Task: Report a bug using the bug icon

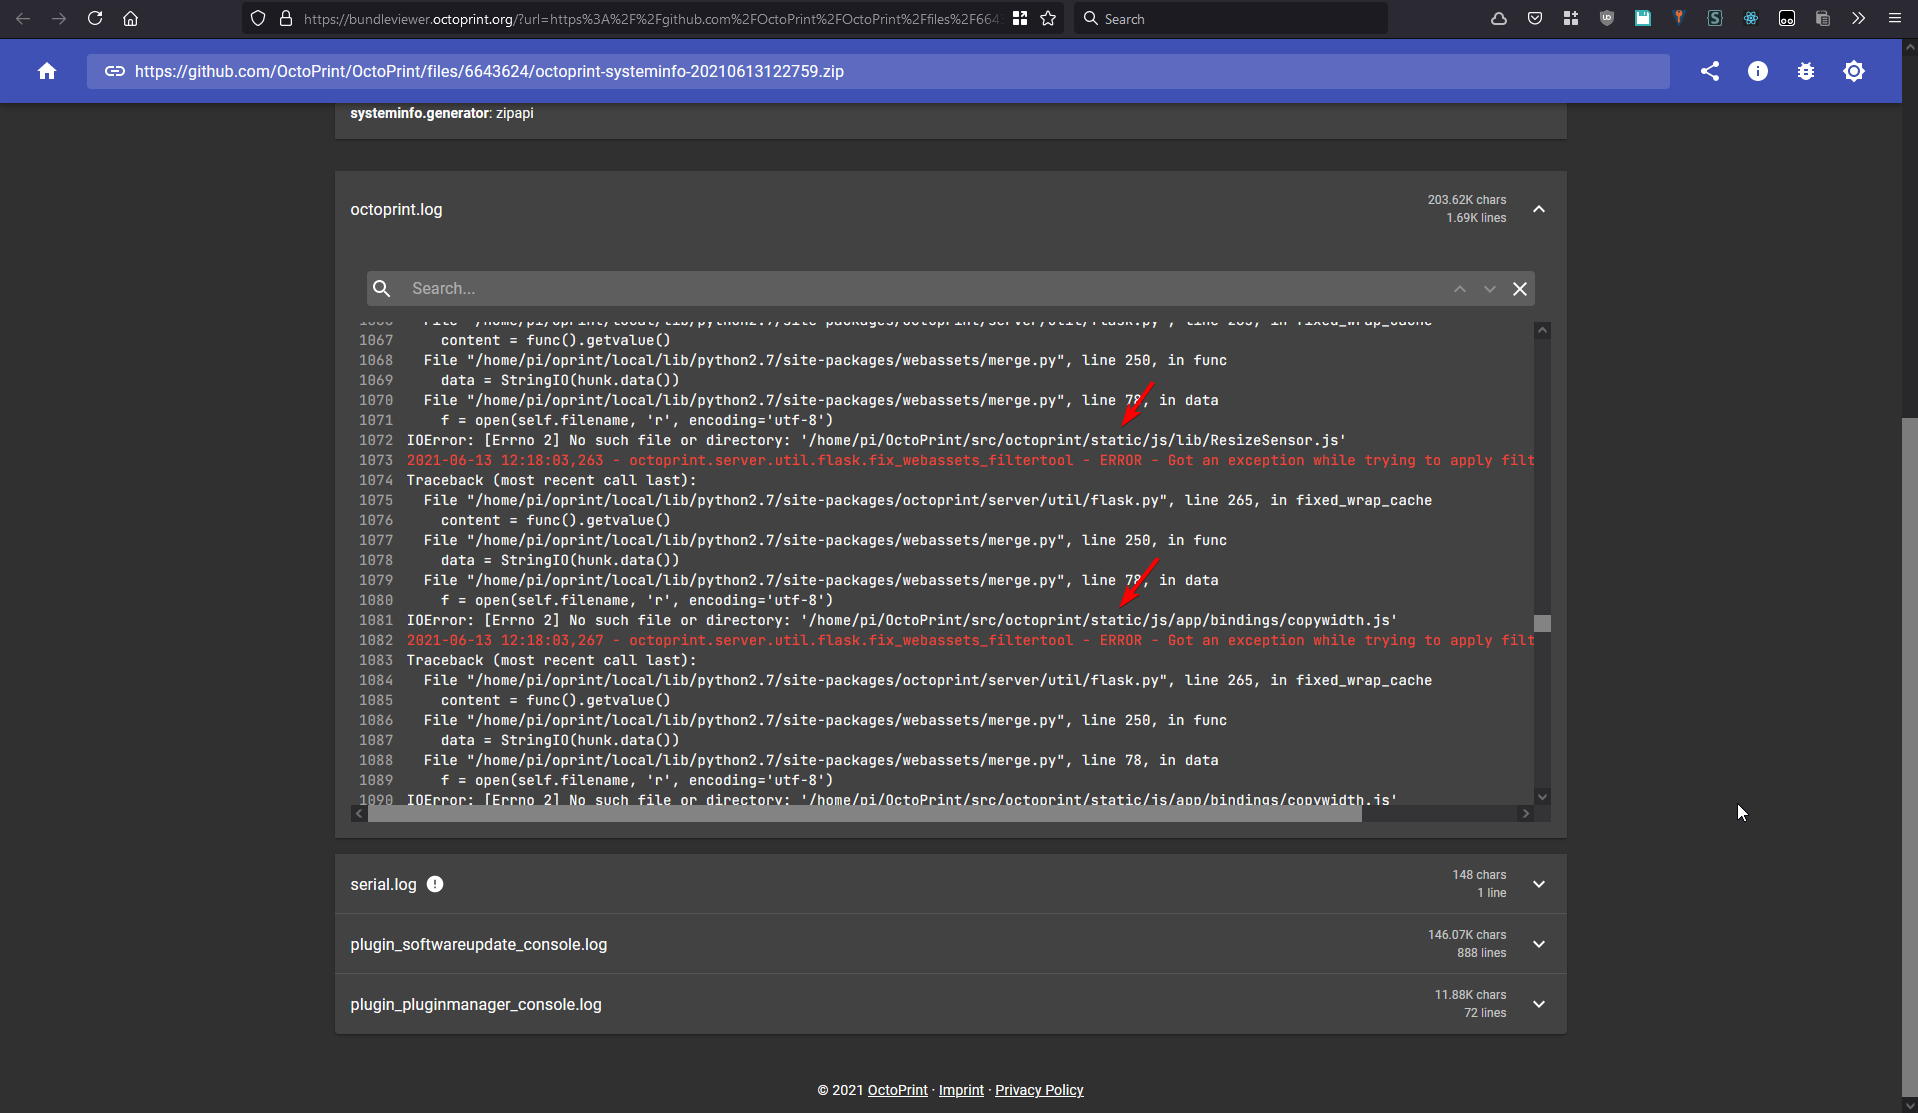Action: pyautogui.click(x=1806, y=71)
